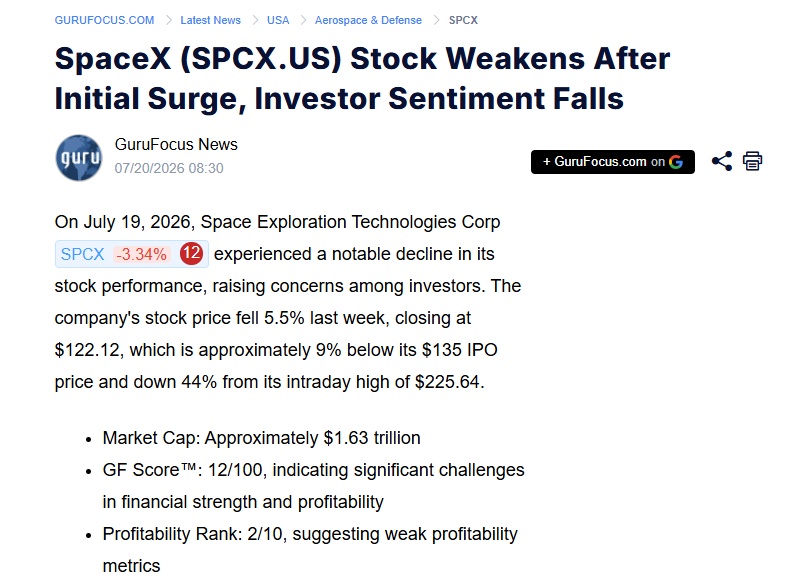Click the share icon

coord(721,161)
